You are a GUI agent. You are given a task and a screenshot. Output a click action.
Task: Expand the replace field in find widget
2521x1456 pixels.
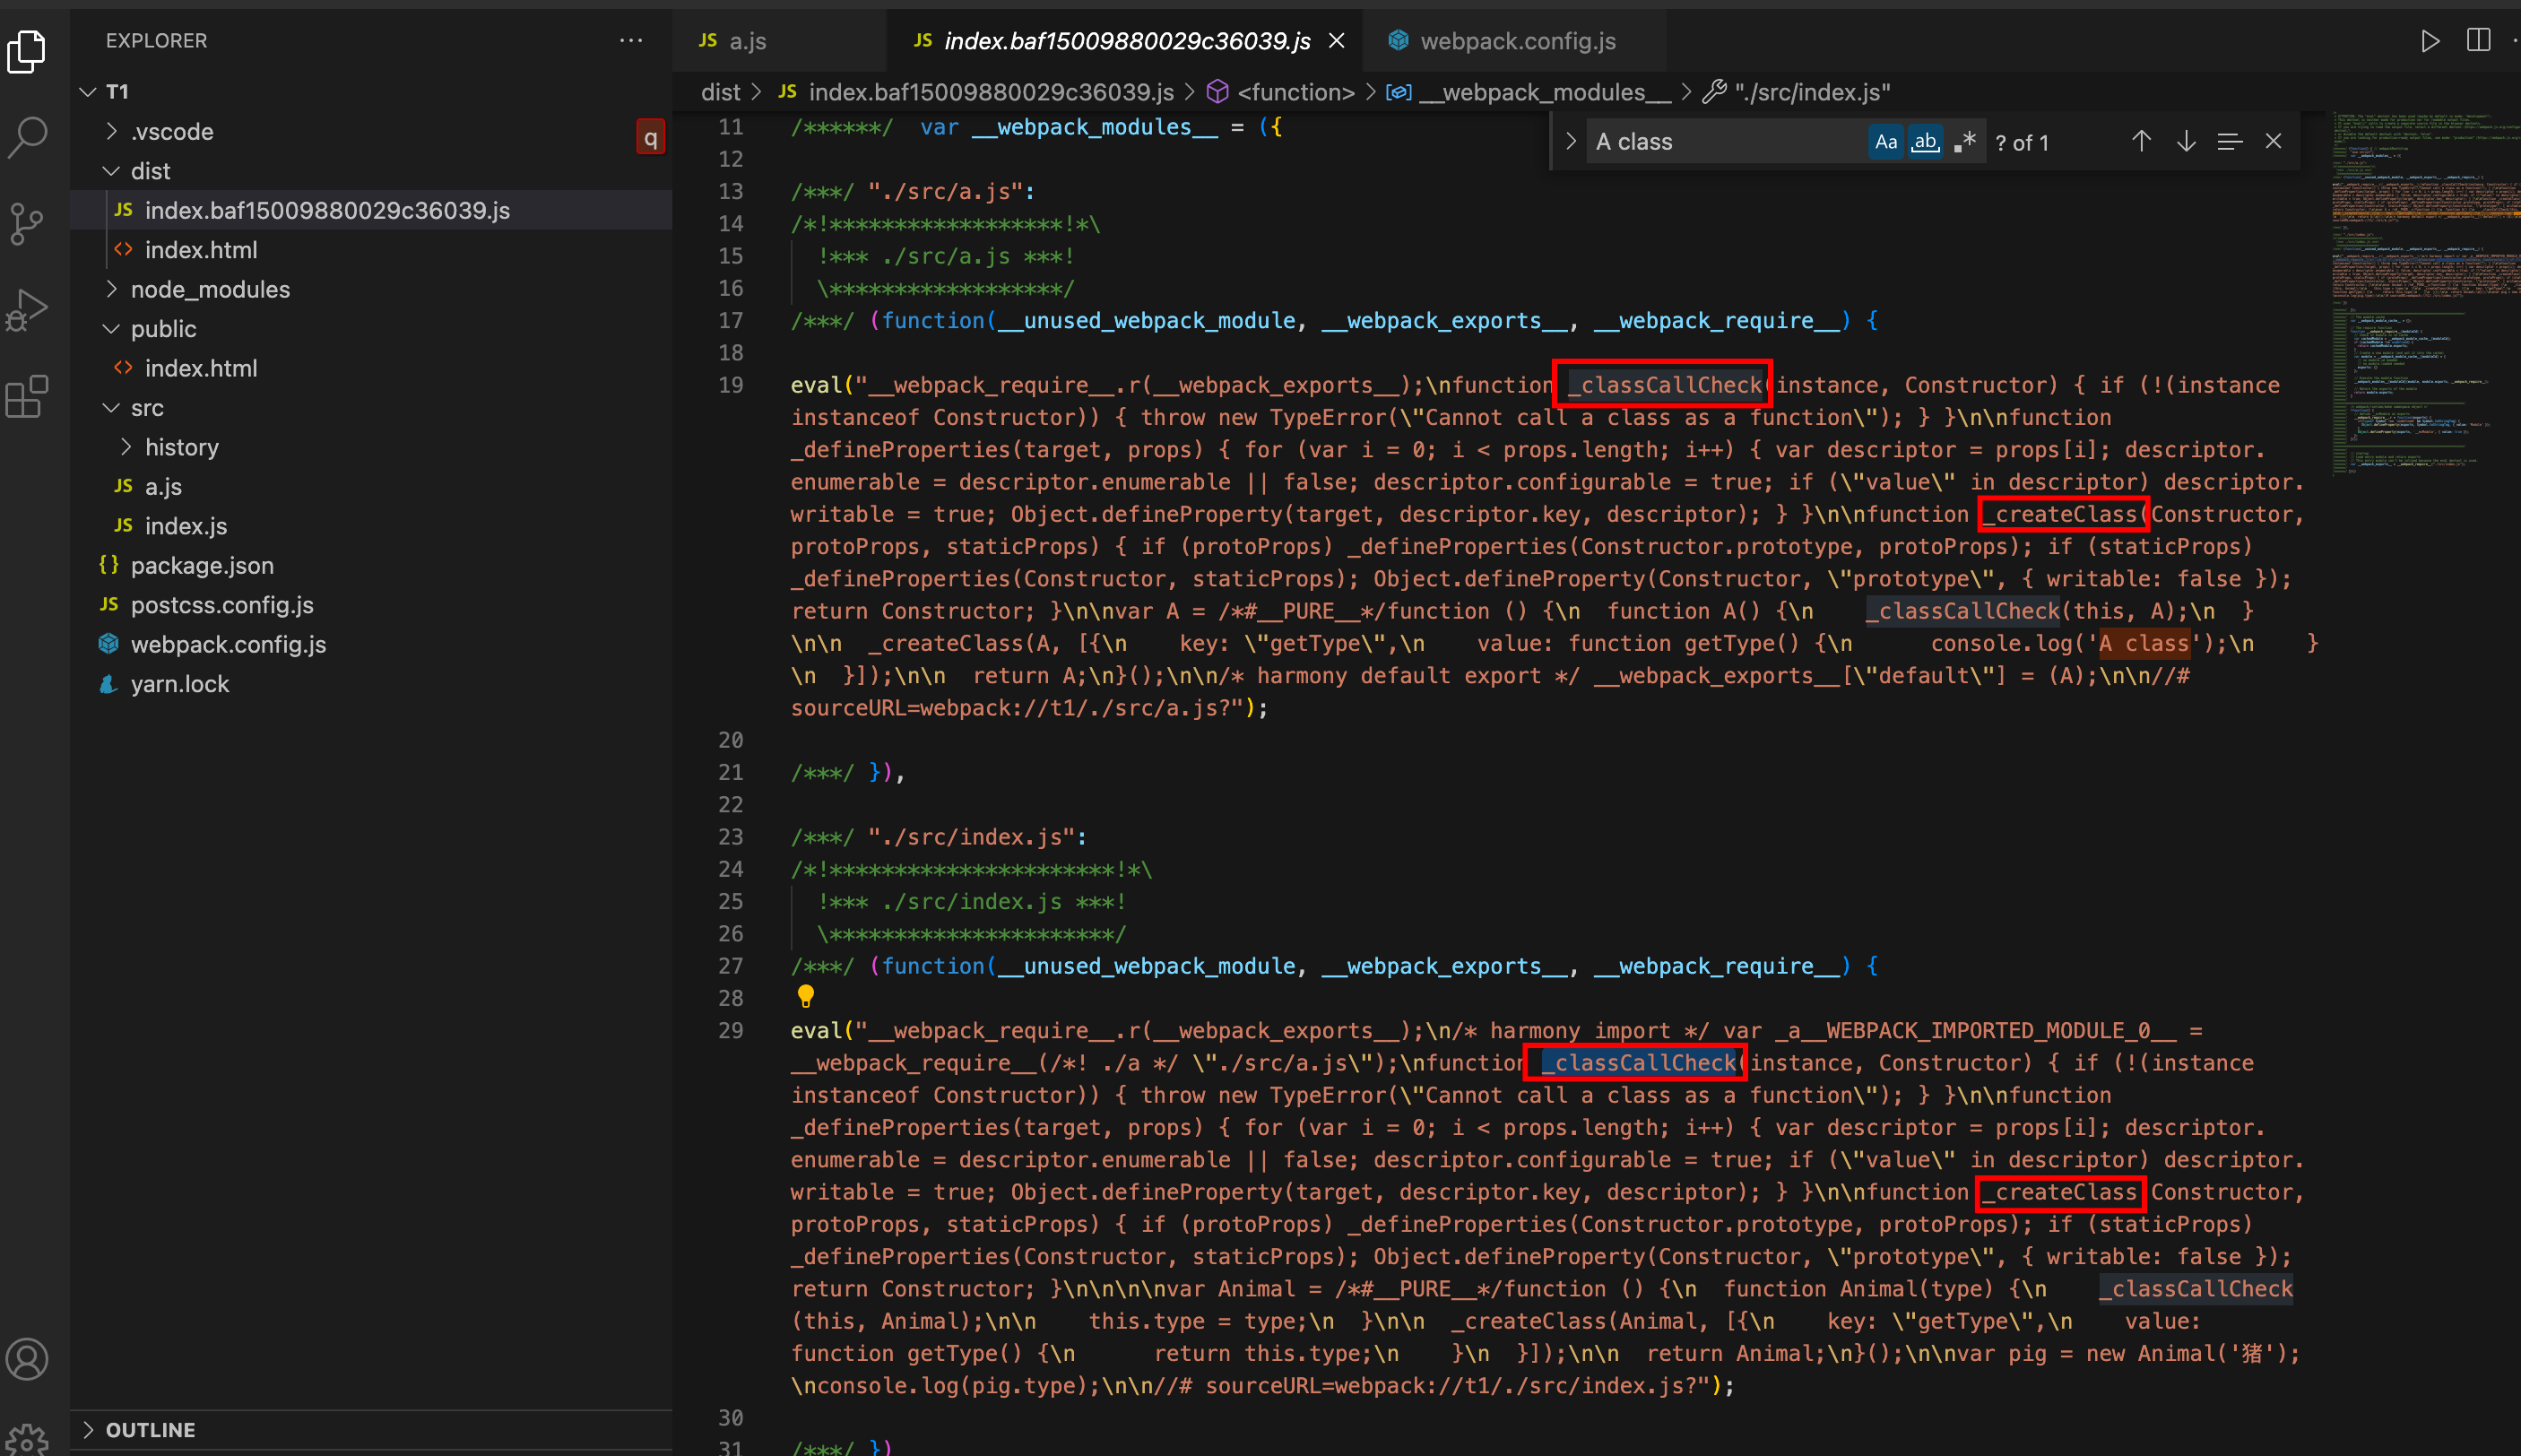click(x=1571, y=141)
